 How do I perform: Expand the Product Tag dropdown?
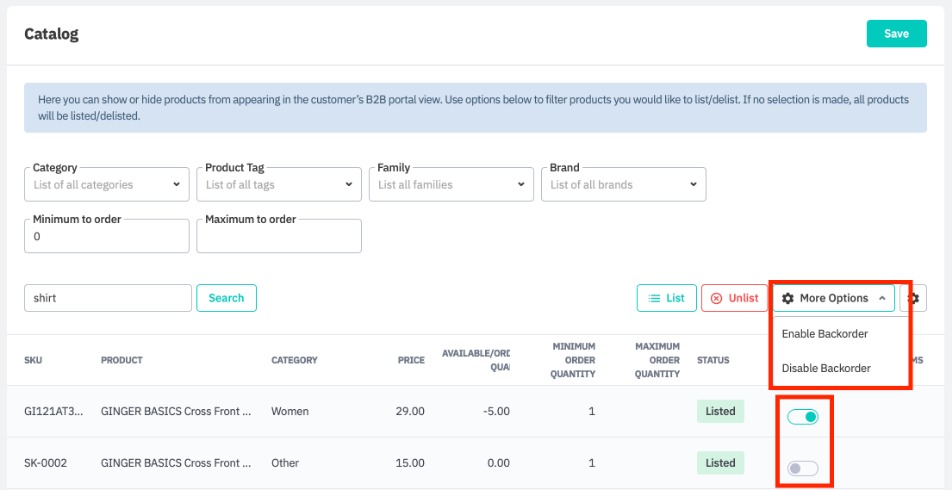278,185
